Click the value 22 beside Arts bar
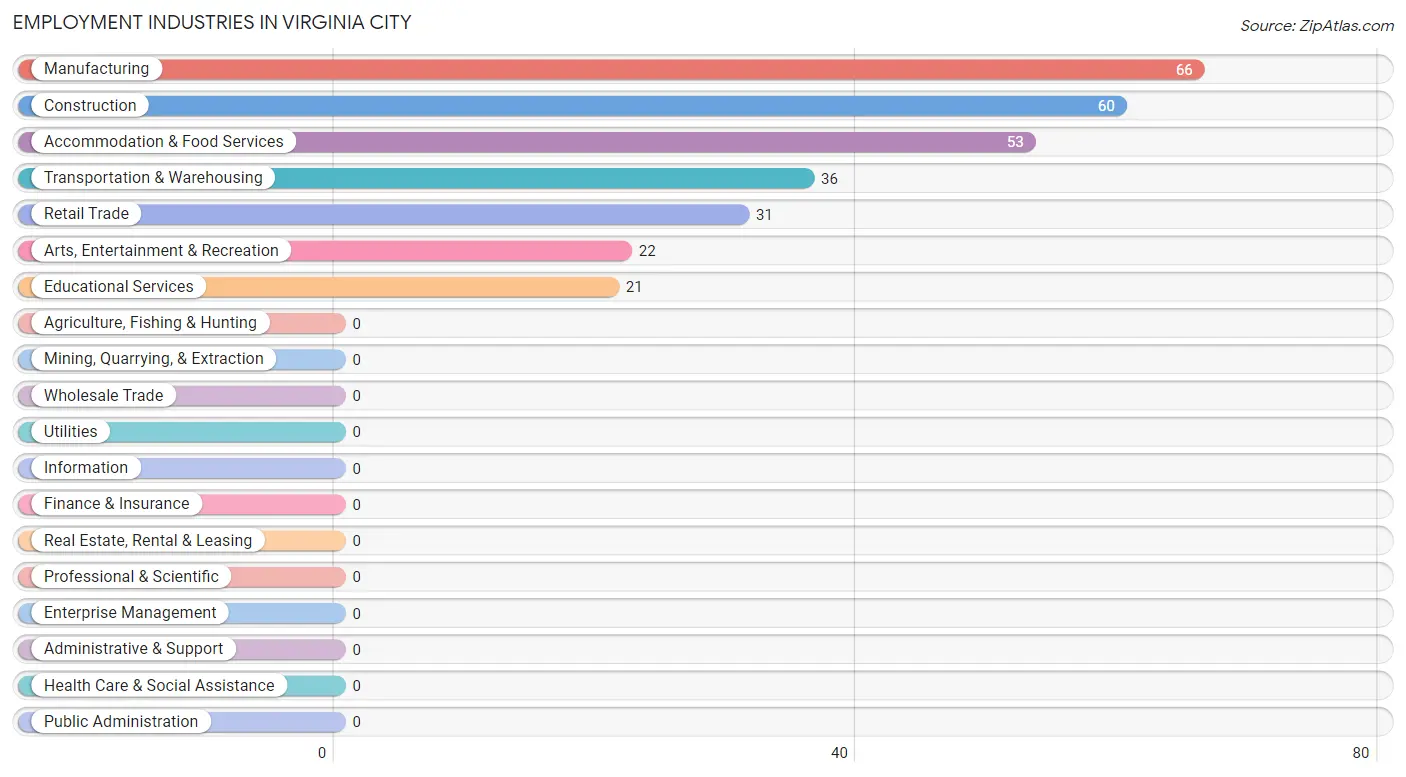This screenshot has height=777, width=1406. [x=647, y=251]
